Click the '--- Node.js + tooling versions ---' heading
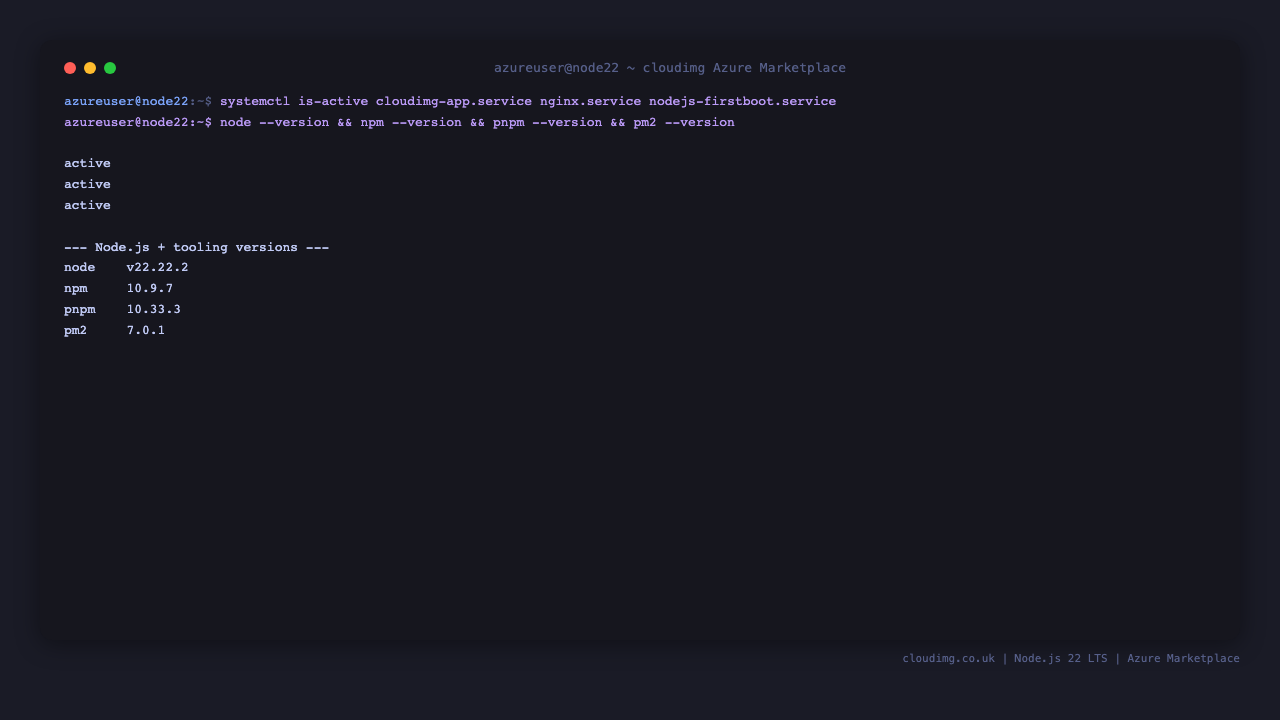Image resolution: width=1280 pixels, height=720 pixels. 196,247
